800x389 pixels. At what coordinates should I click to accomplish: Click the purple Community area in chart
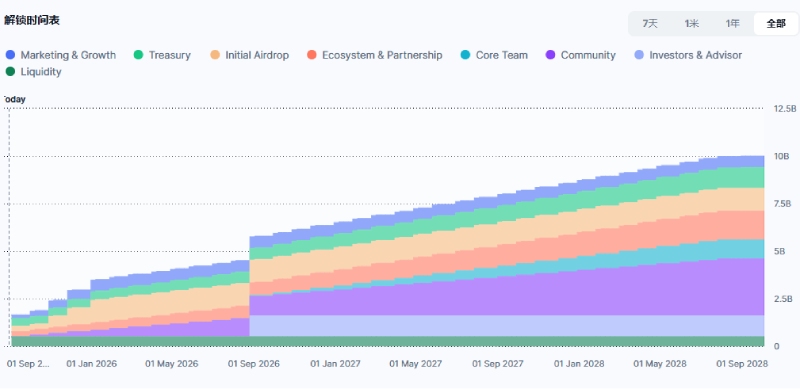(x=510, y=296)
